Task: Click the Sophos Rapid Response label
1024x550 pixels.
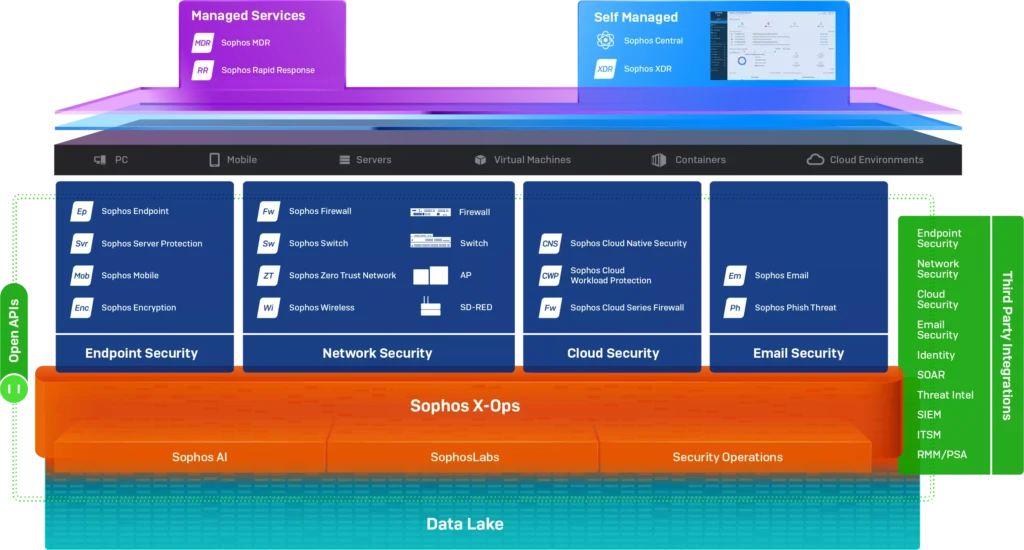Action: click(x=268, y=70)
